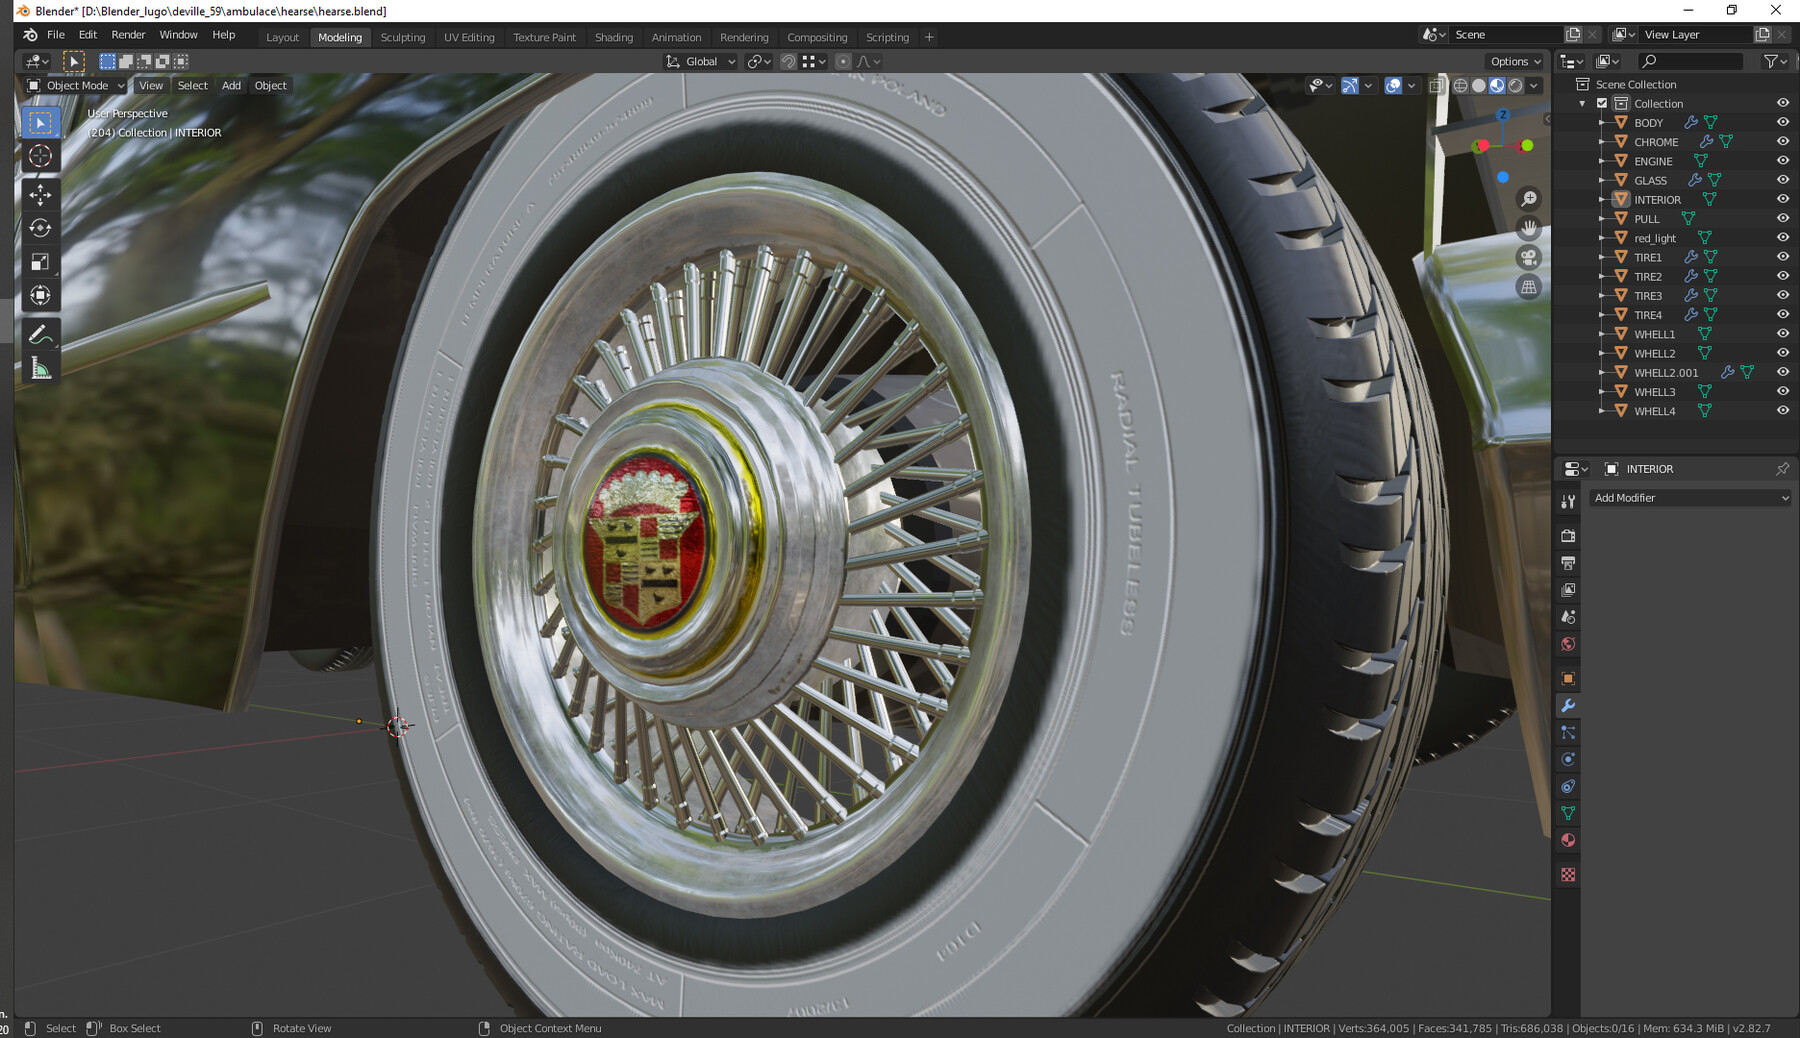Open the Texture properties tab
Screen dimensions: 1800x1038
(1568, 875)
